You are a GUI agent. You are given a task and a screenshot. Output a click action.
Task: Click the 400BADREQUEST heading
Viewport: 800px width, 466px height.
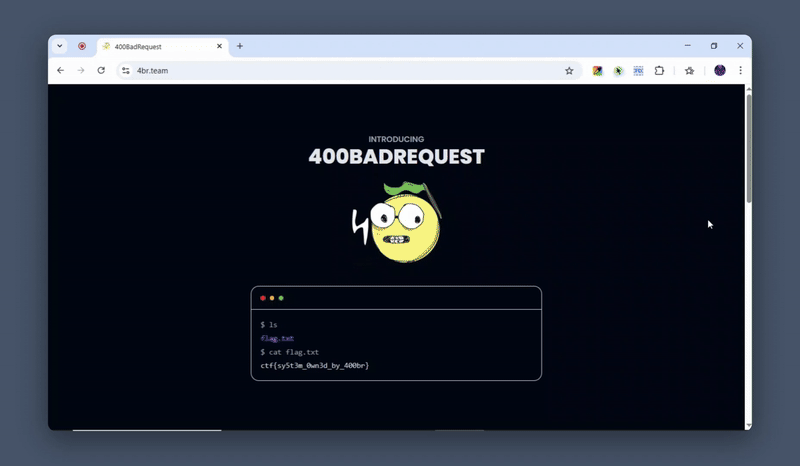click(x=396, y=157)
